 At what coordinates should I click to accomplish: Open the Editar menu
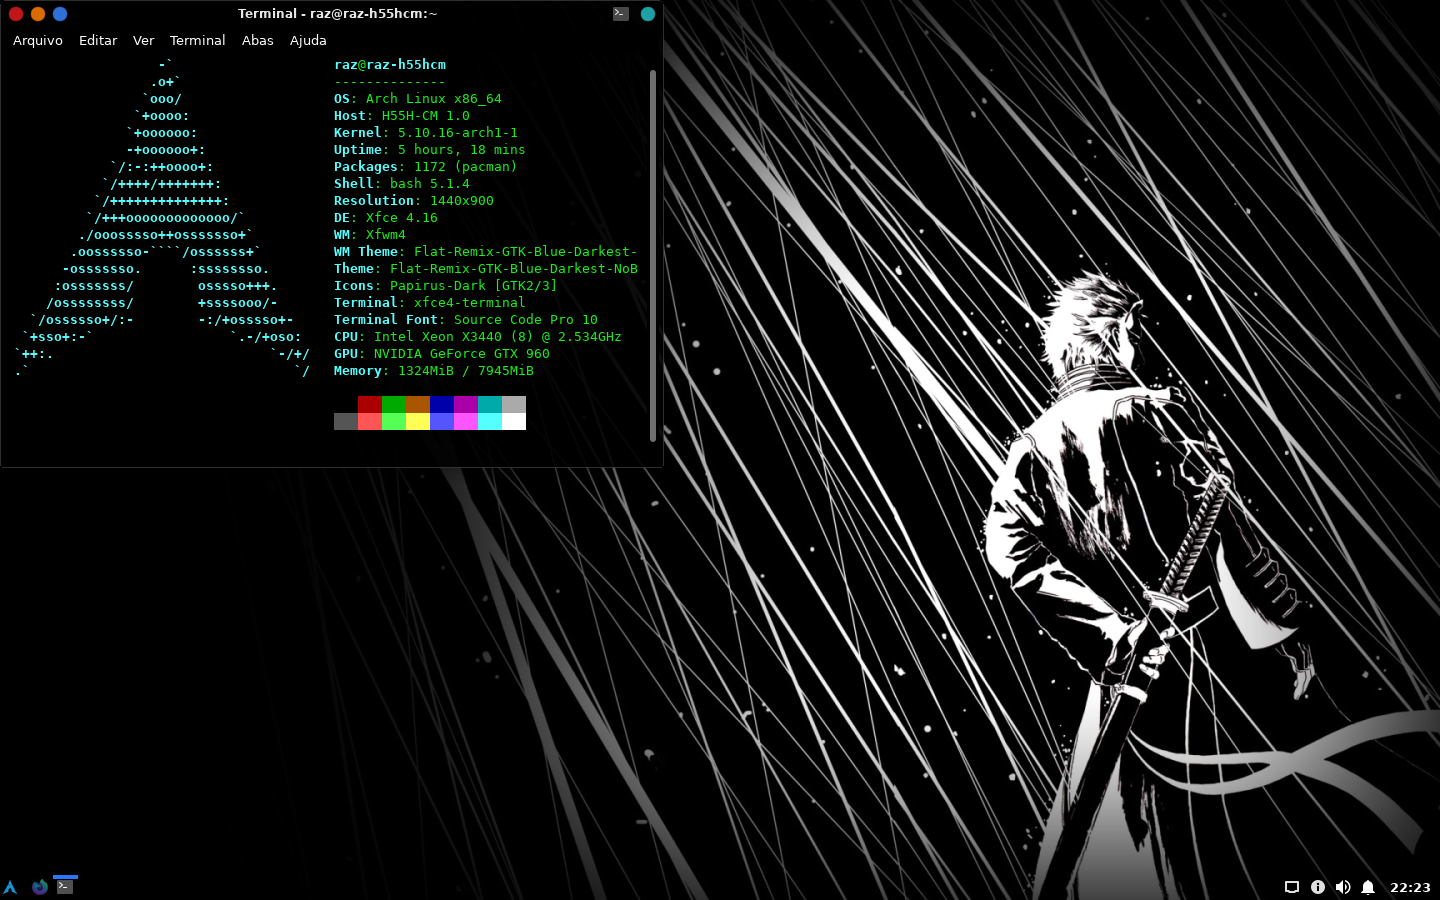pos(98,41)
